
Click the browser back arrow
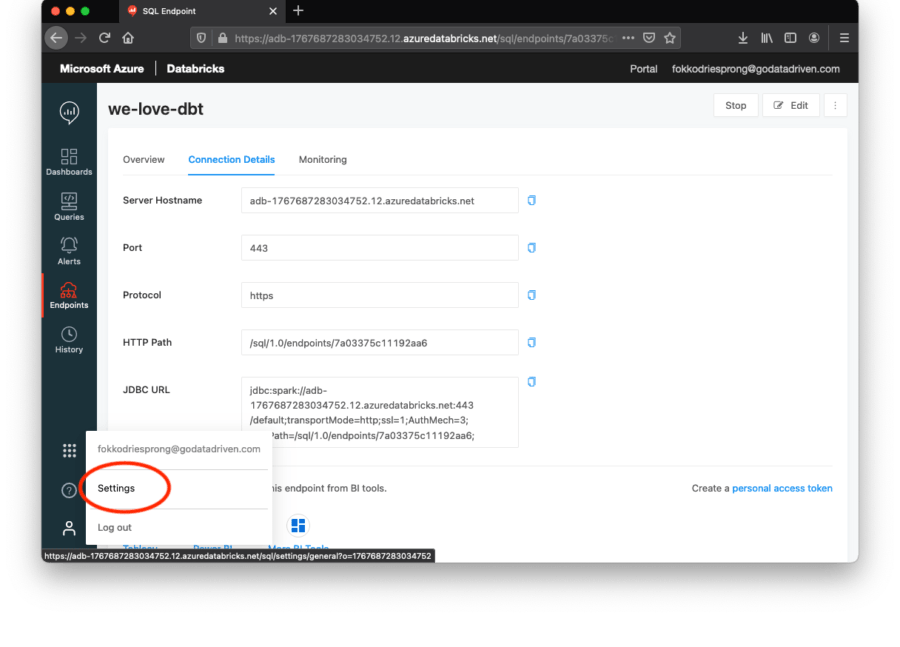point(56,38)
